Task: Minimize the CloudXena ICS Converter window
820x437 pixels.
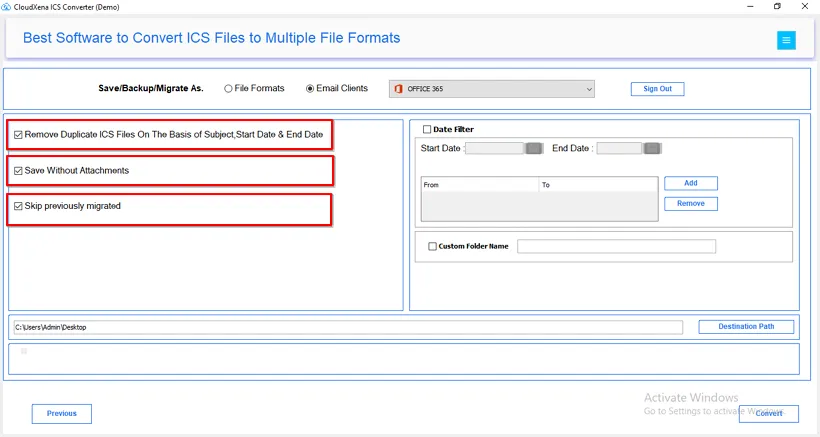Action: (750, 6)
